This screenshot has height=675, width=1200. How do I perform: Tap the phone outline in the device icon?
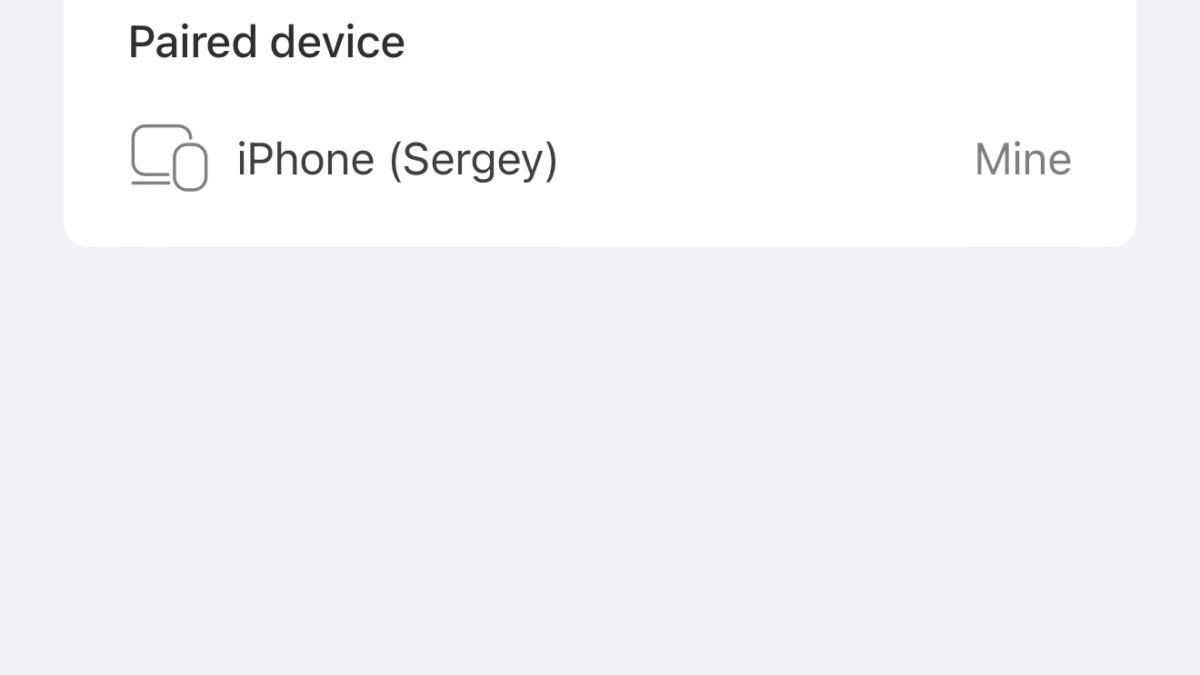190,167
